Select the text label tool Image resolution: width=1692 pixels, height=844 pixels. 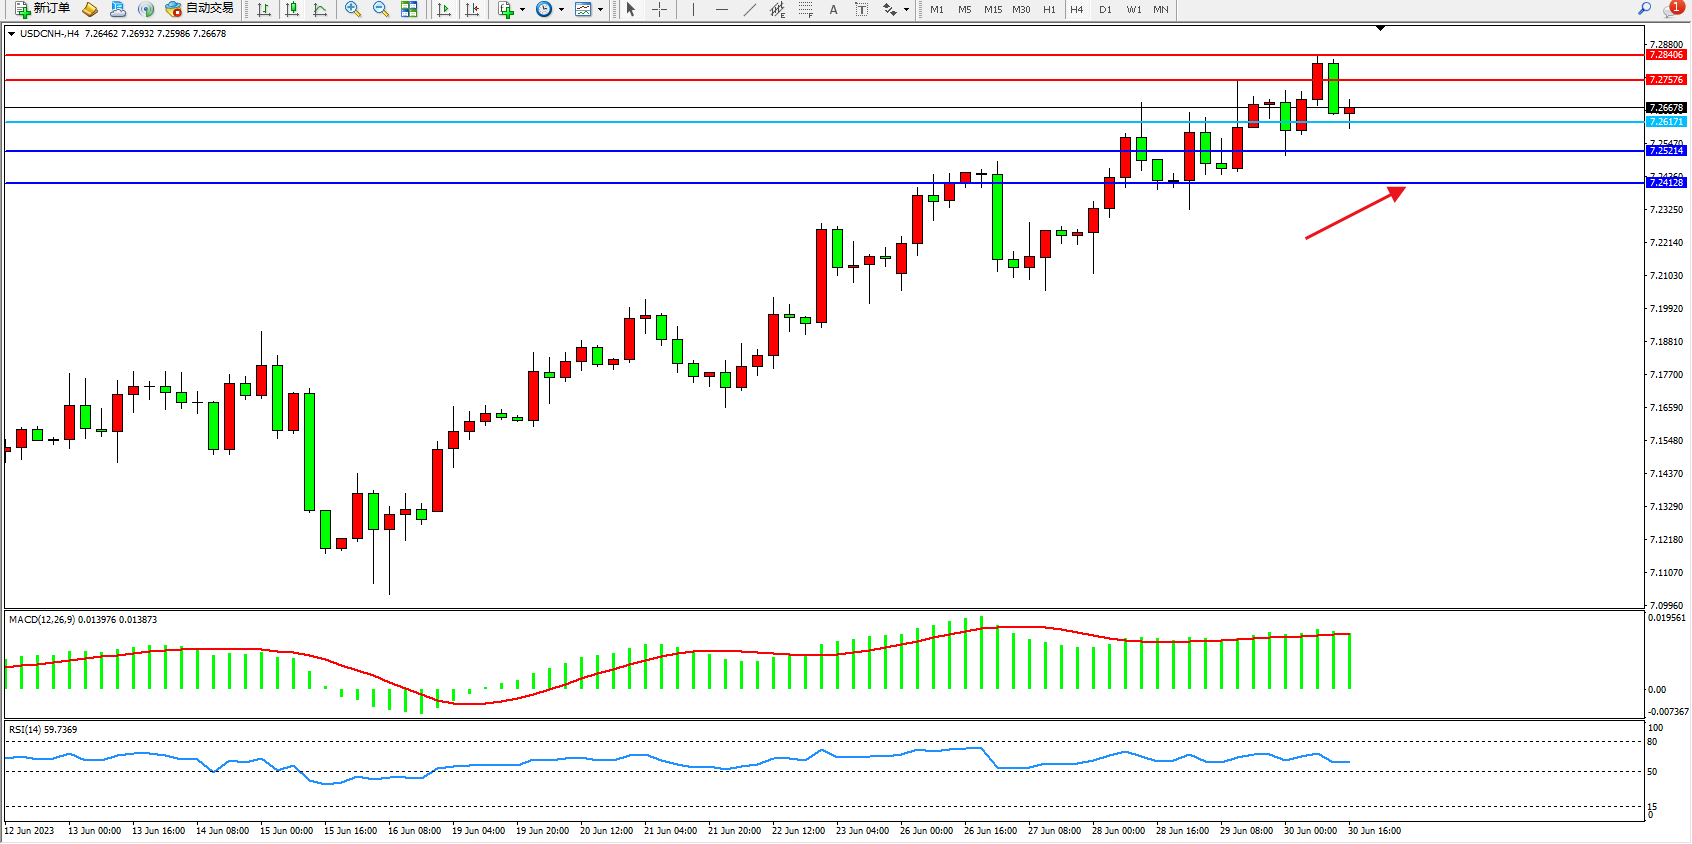pyautogui.click(x=861, y=9)
